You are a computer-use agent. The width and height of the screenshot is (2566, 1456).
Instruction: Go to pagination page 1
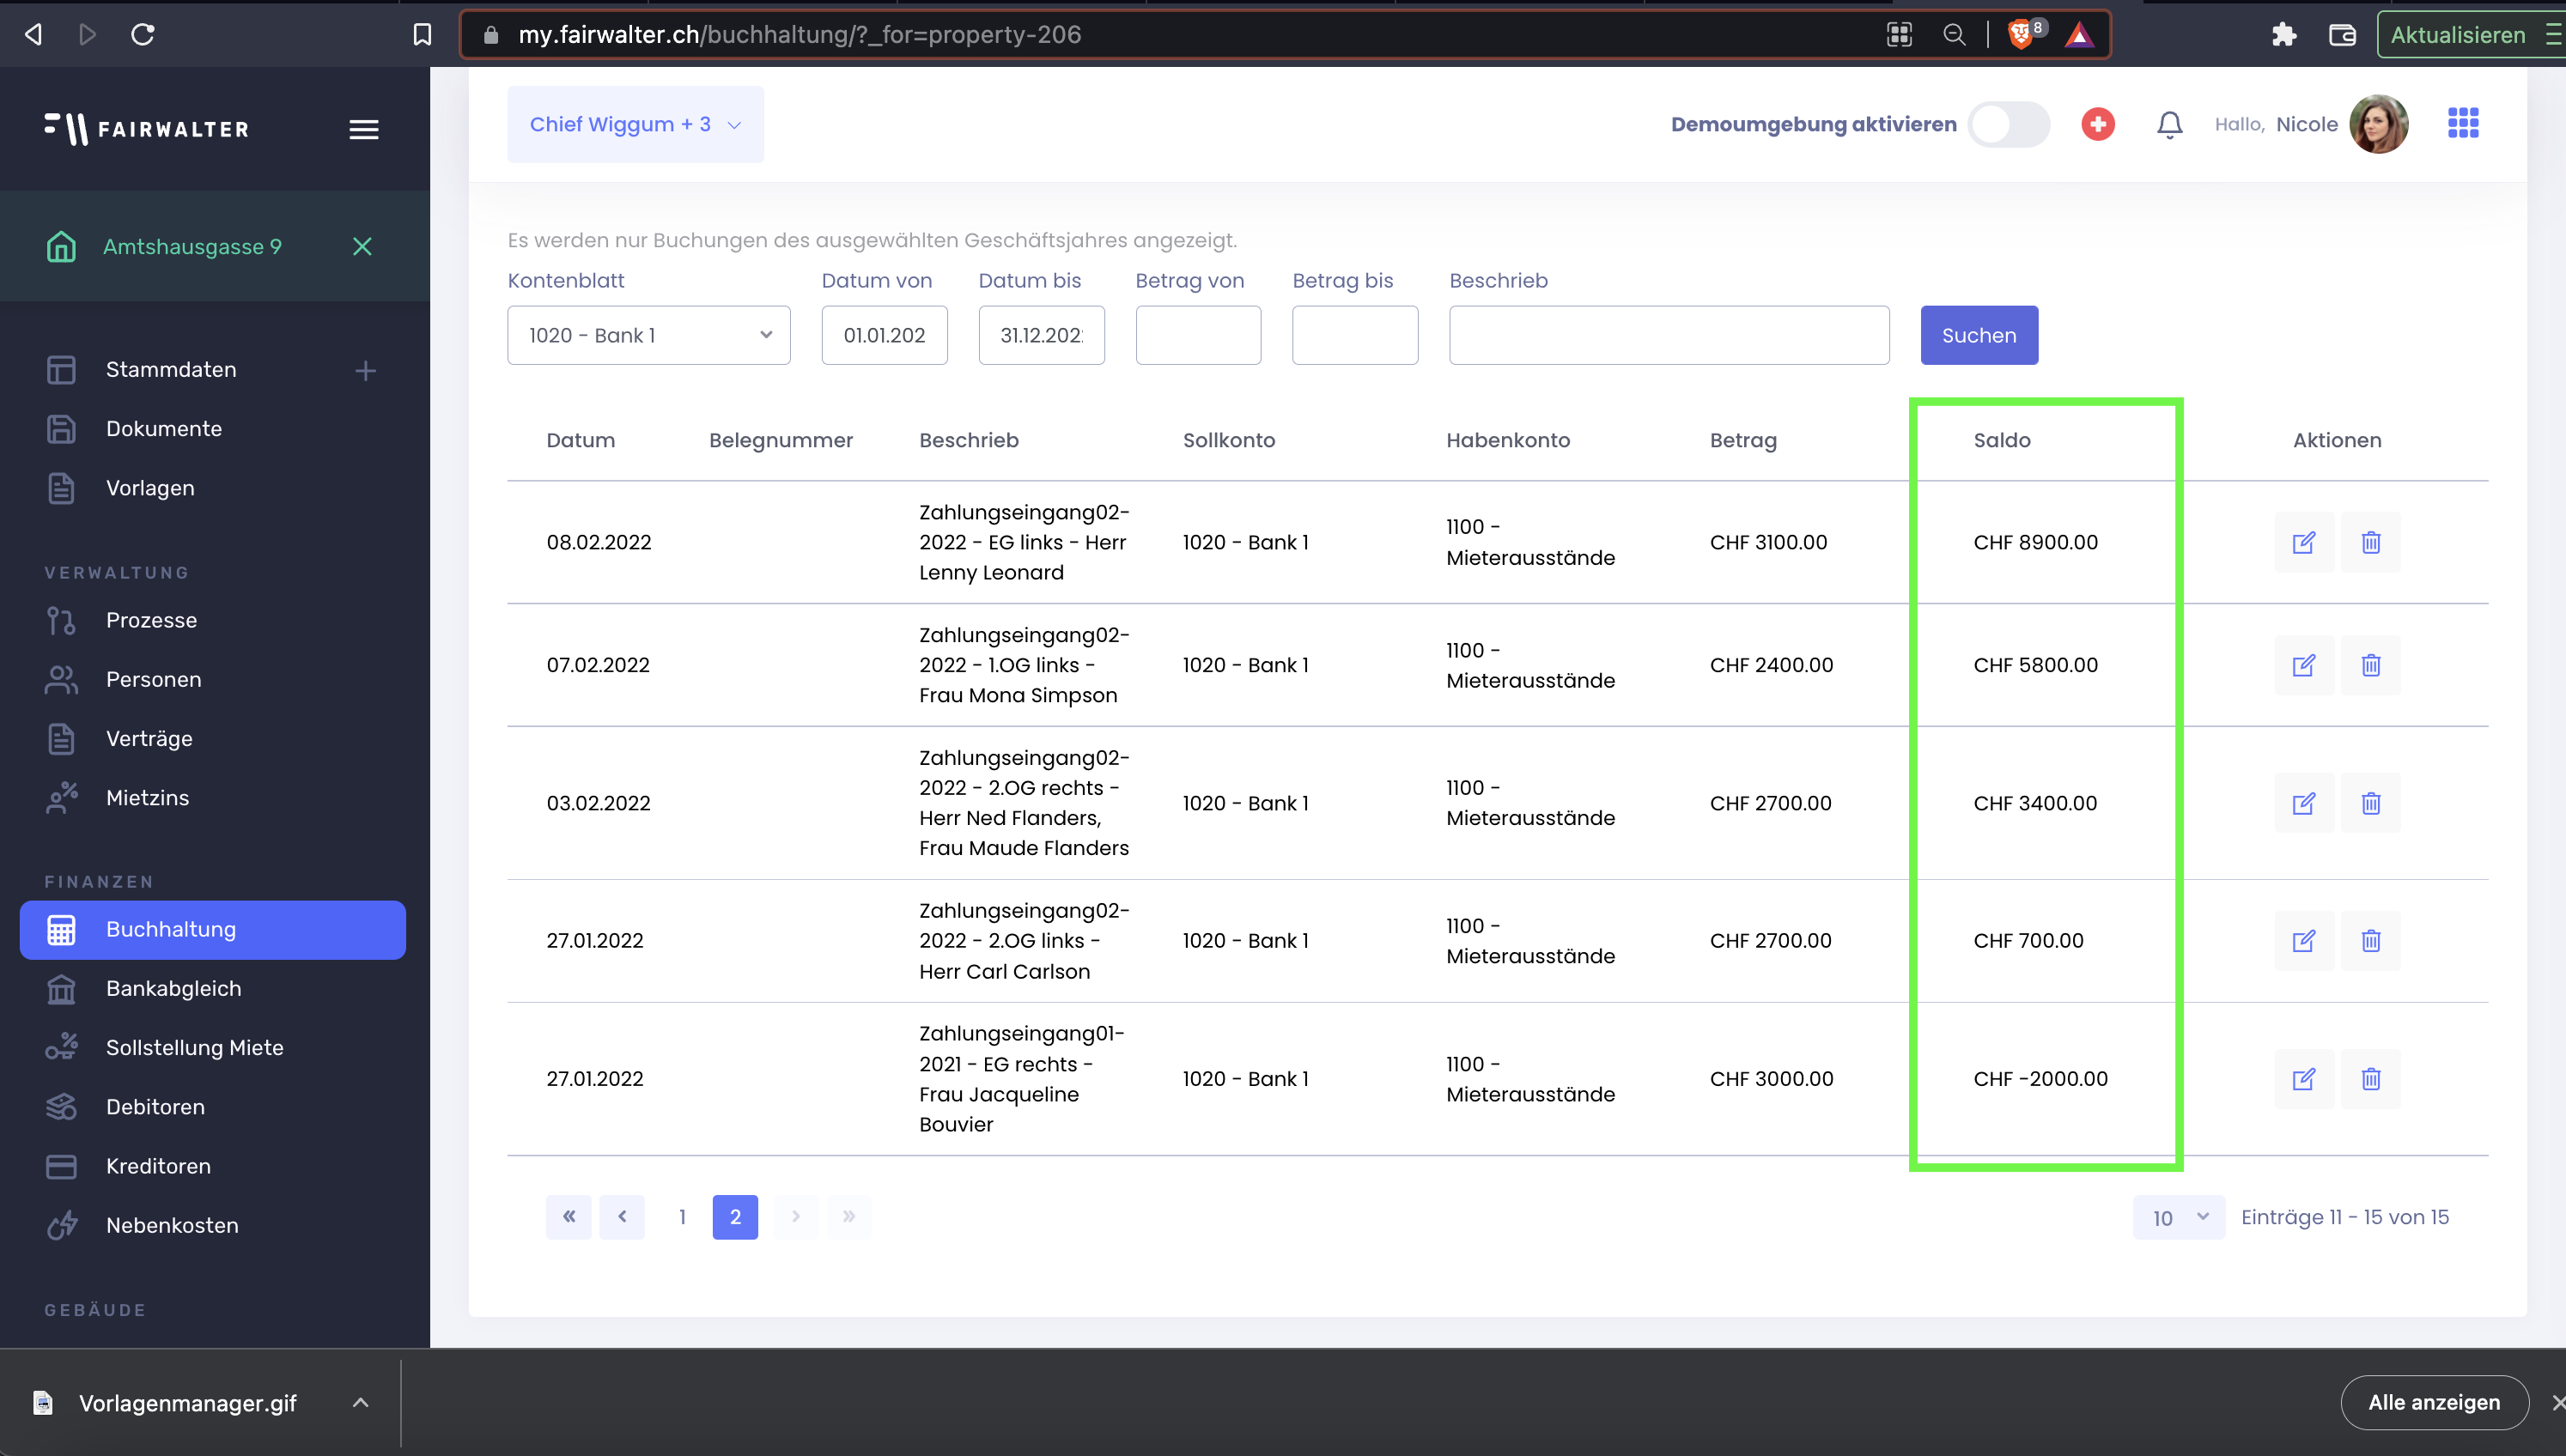682,1217
